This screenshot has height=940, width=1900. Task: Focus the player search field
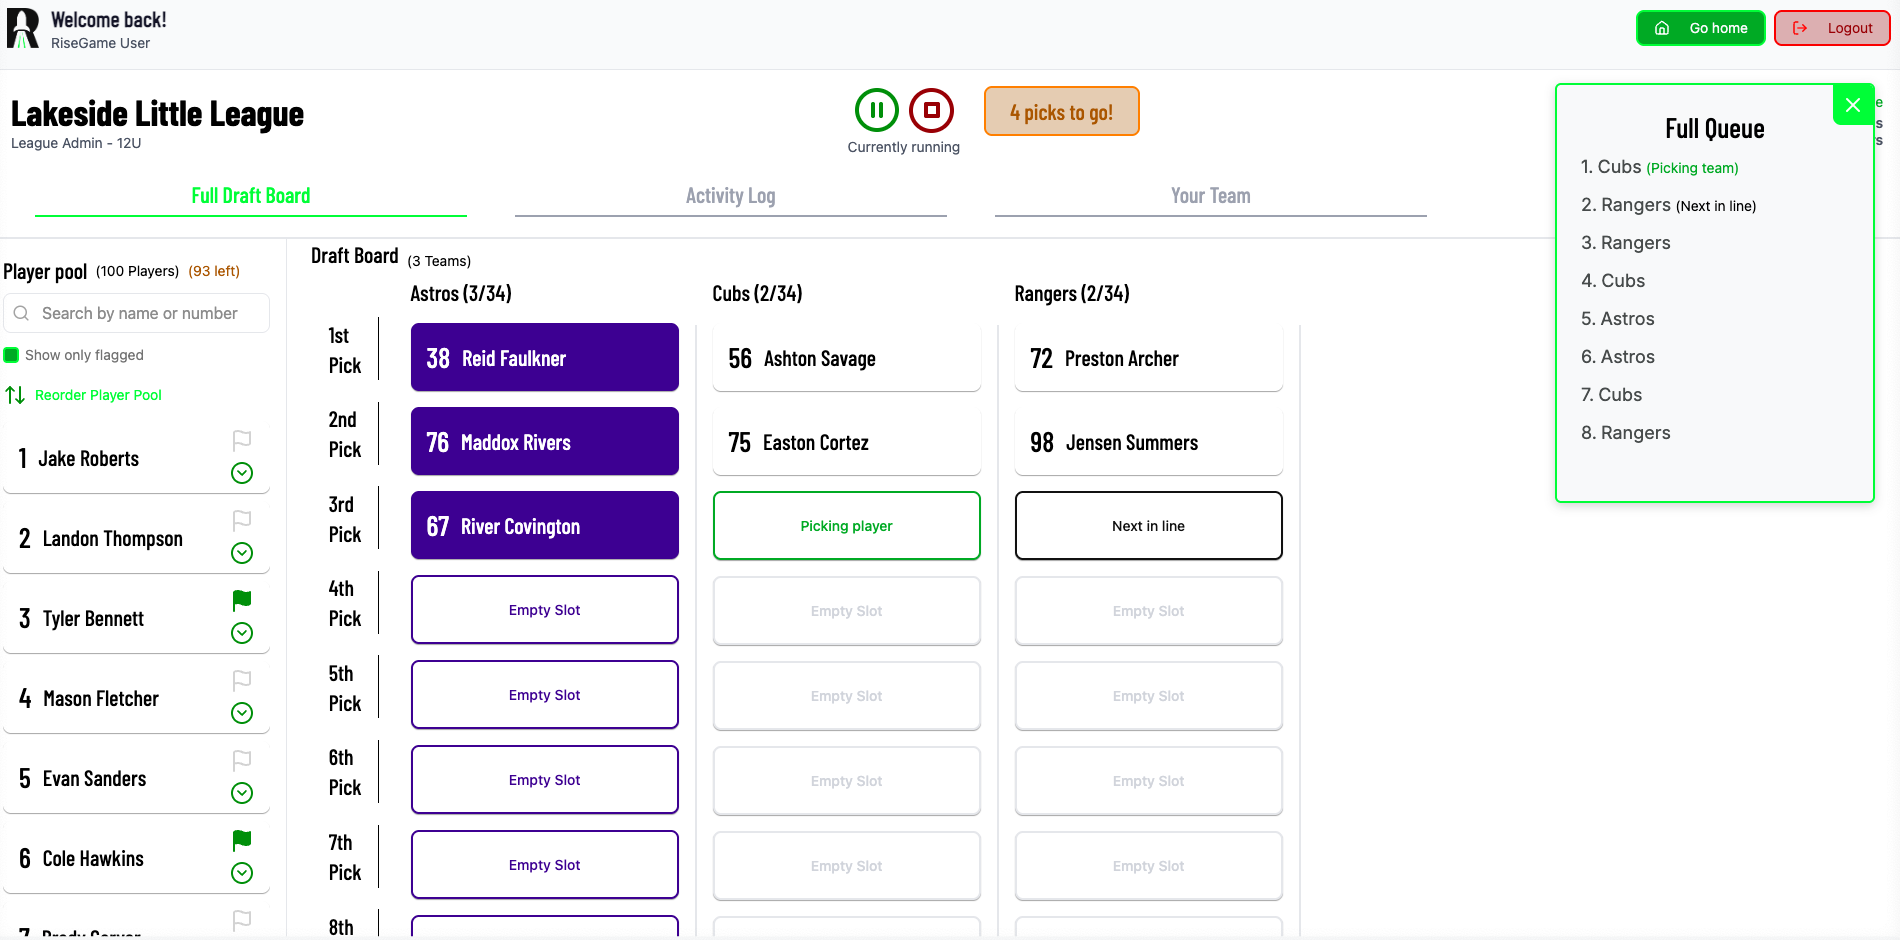[137, 313]
